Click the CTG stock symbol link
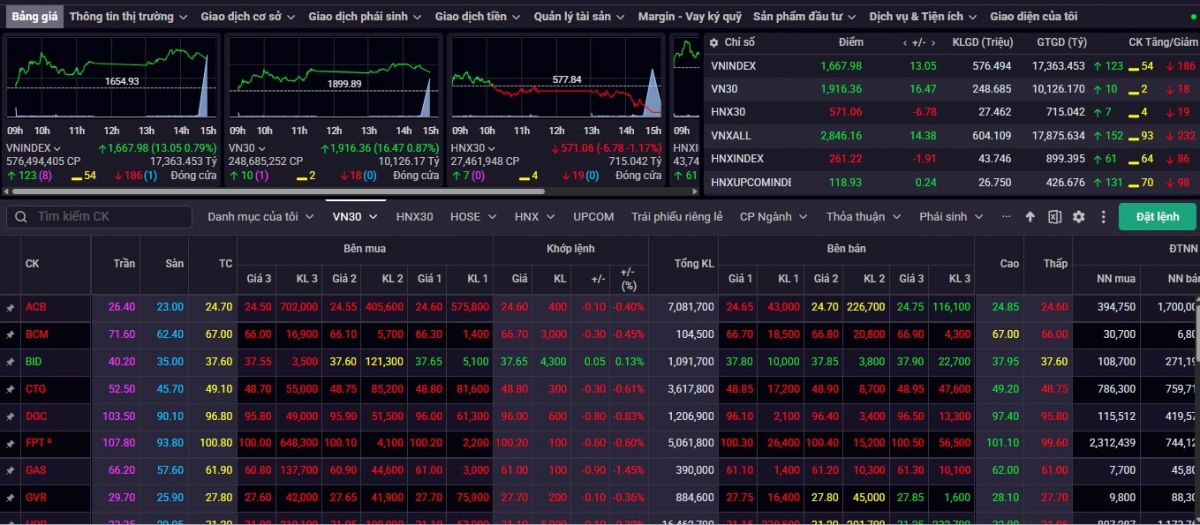The width and height of the screenshot is (1200, 525). coord(36,389)
